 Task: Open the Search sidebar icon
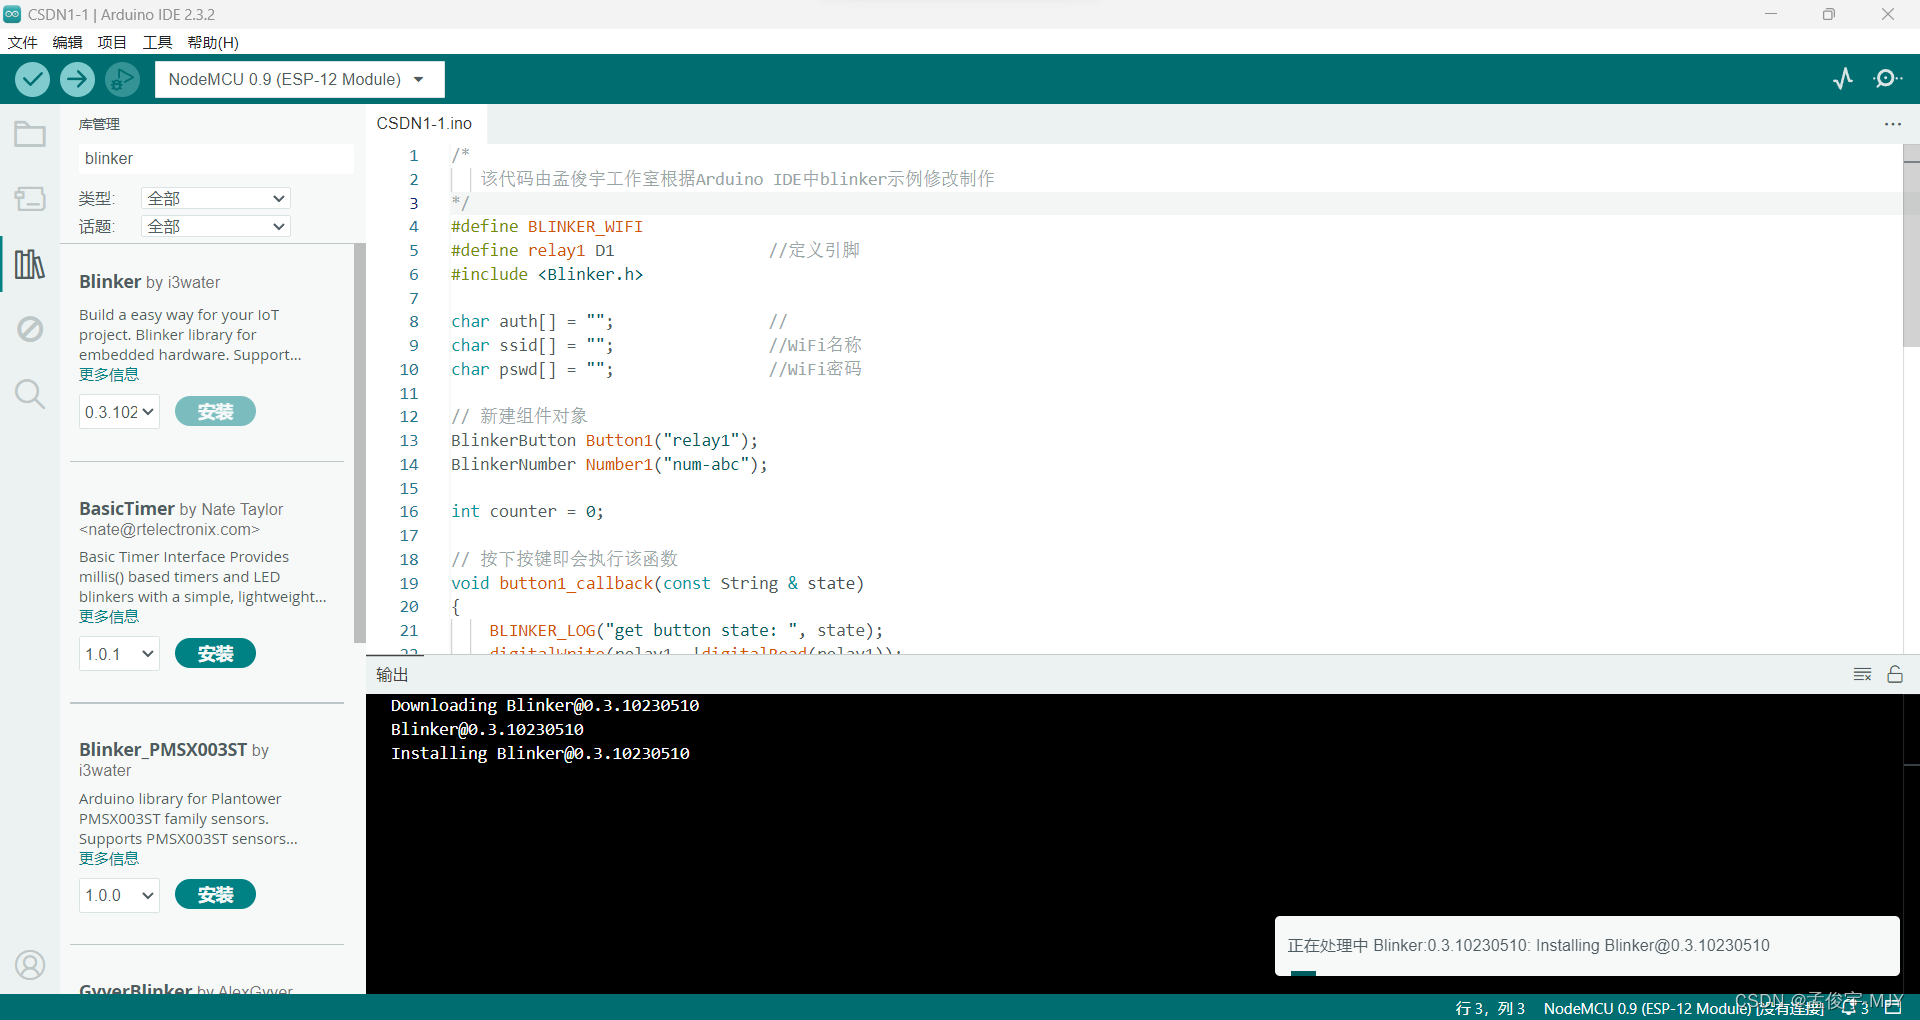click(30, 394)
